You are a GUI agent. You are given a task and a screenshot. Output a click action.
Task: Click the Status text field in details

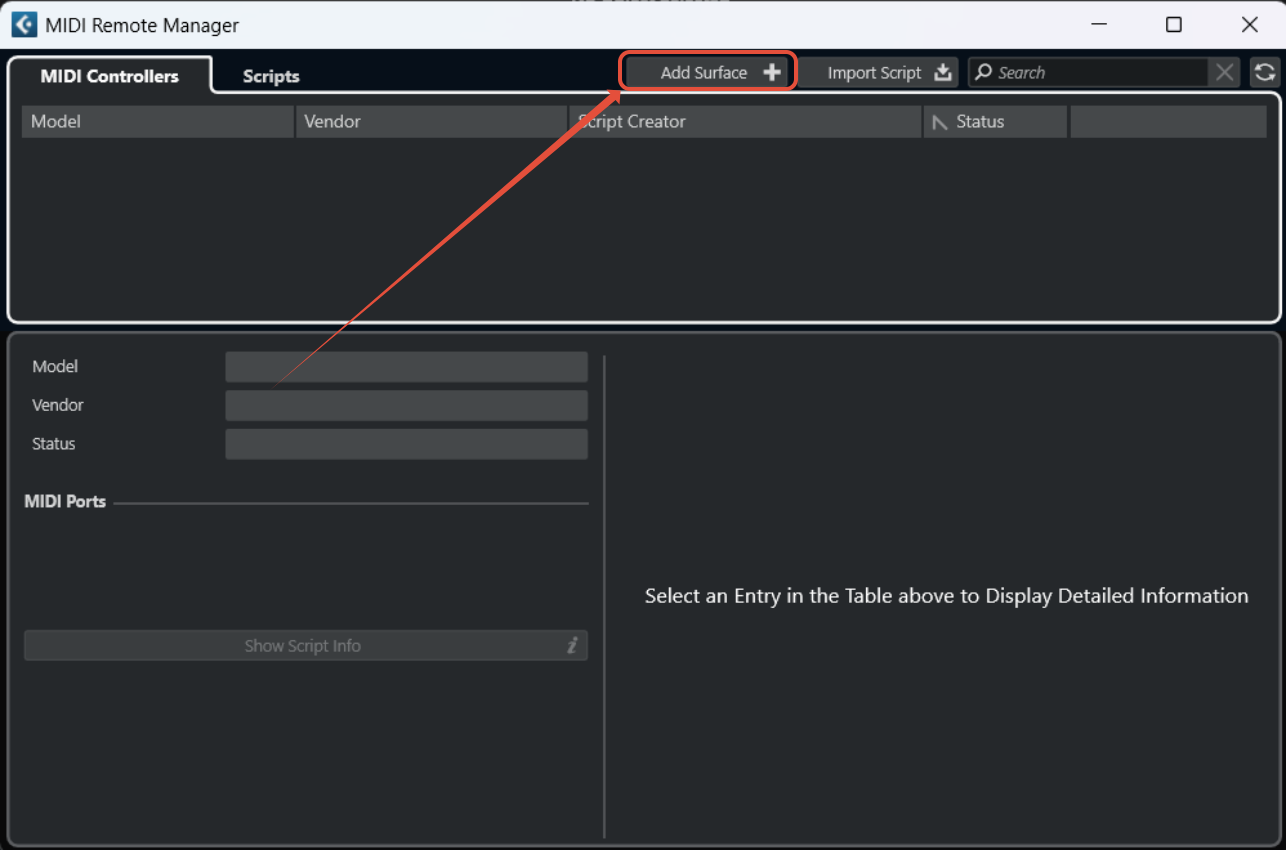[x=406, y=444]
